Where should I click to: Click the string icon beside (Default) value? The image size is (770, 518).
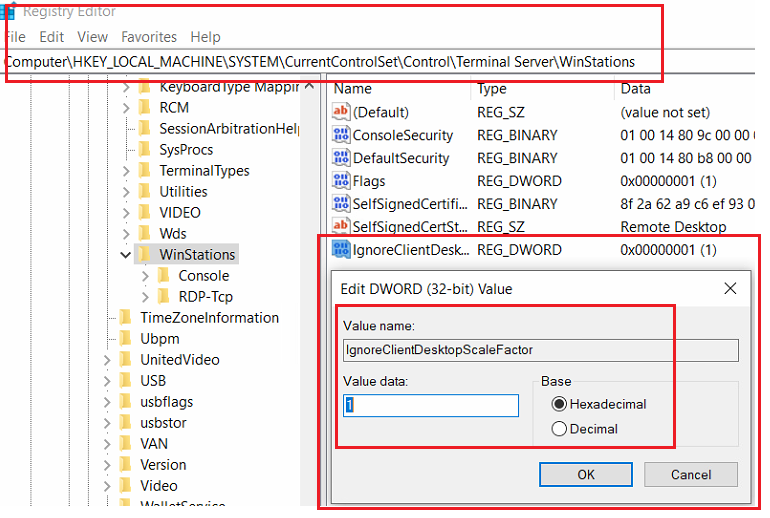click(341, 112)
